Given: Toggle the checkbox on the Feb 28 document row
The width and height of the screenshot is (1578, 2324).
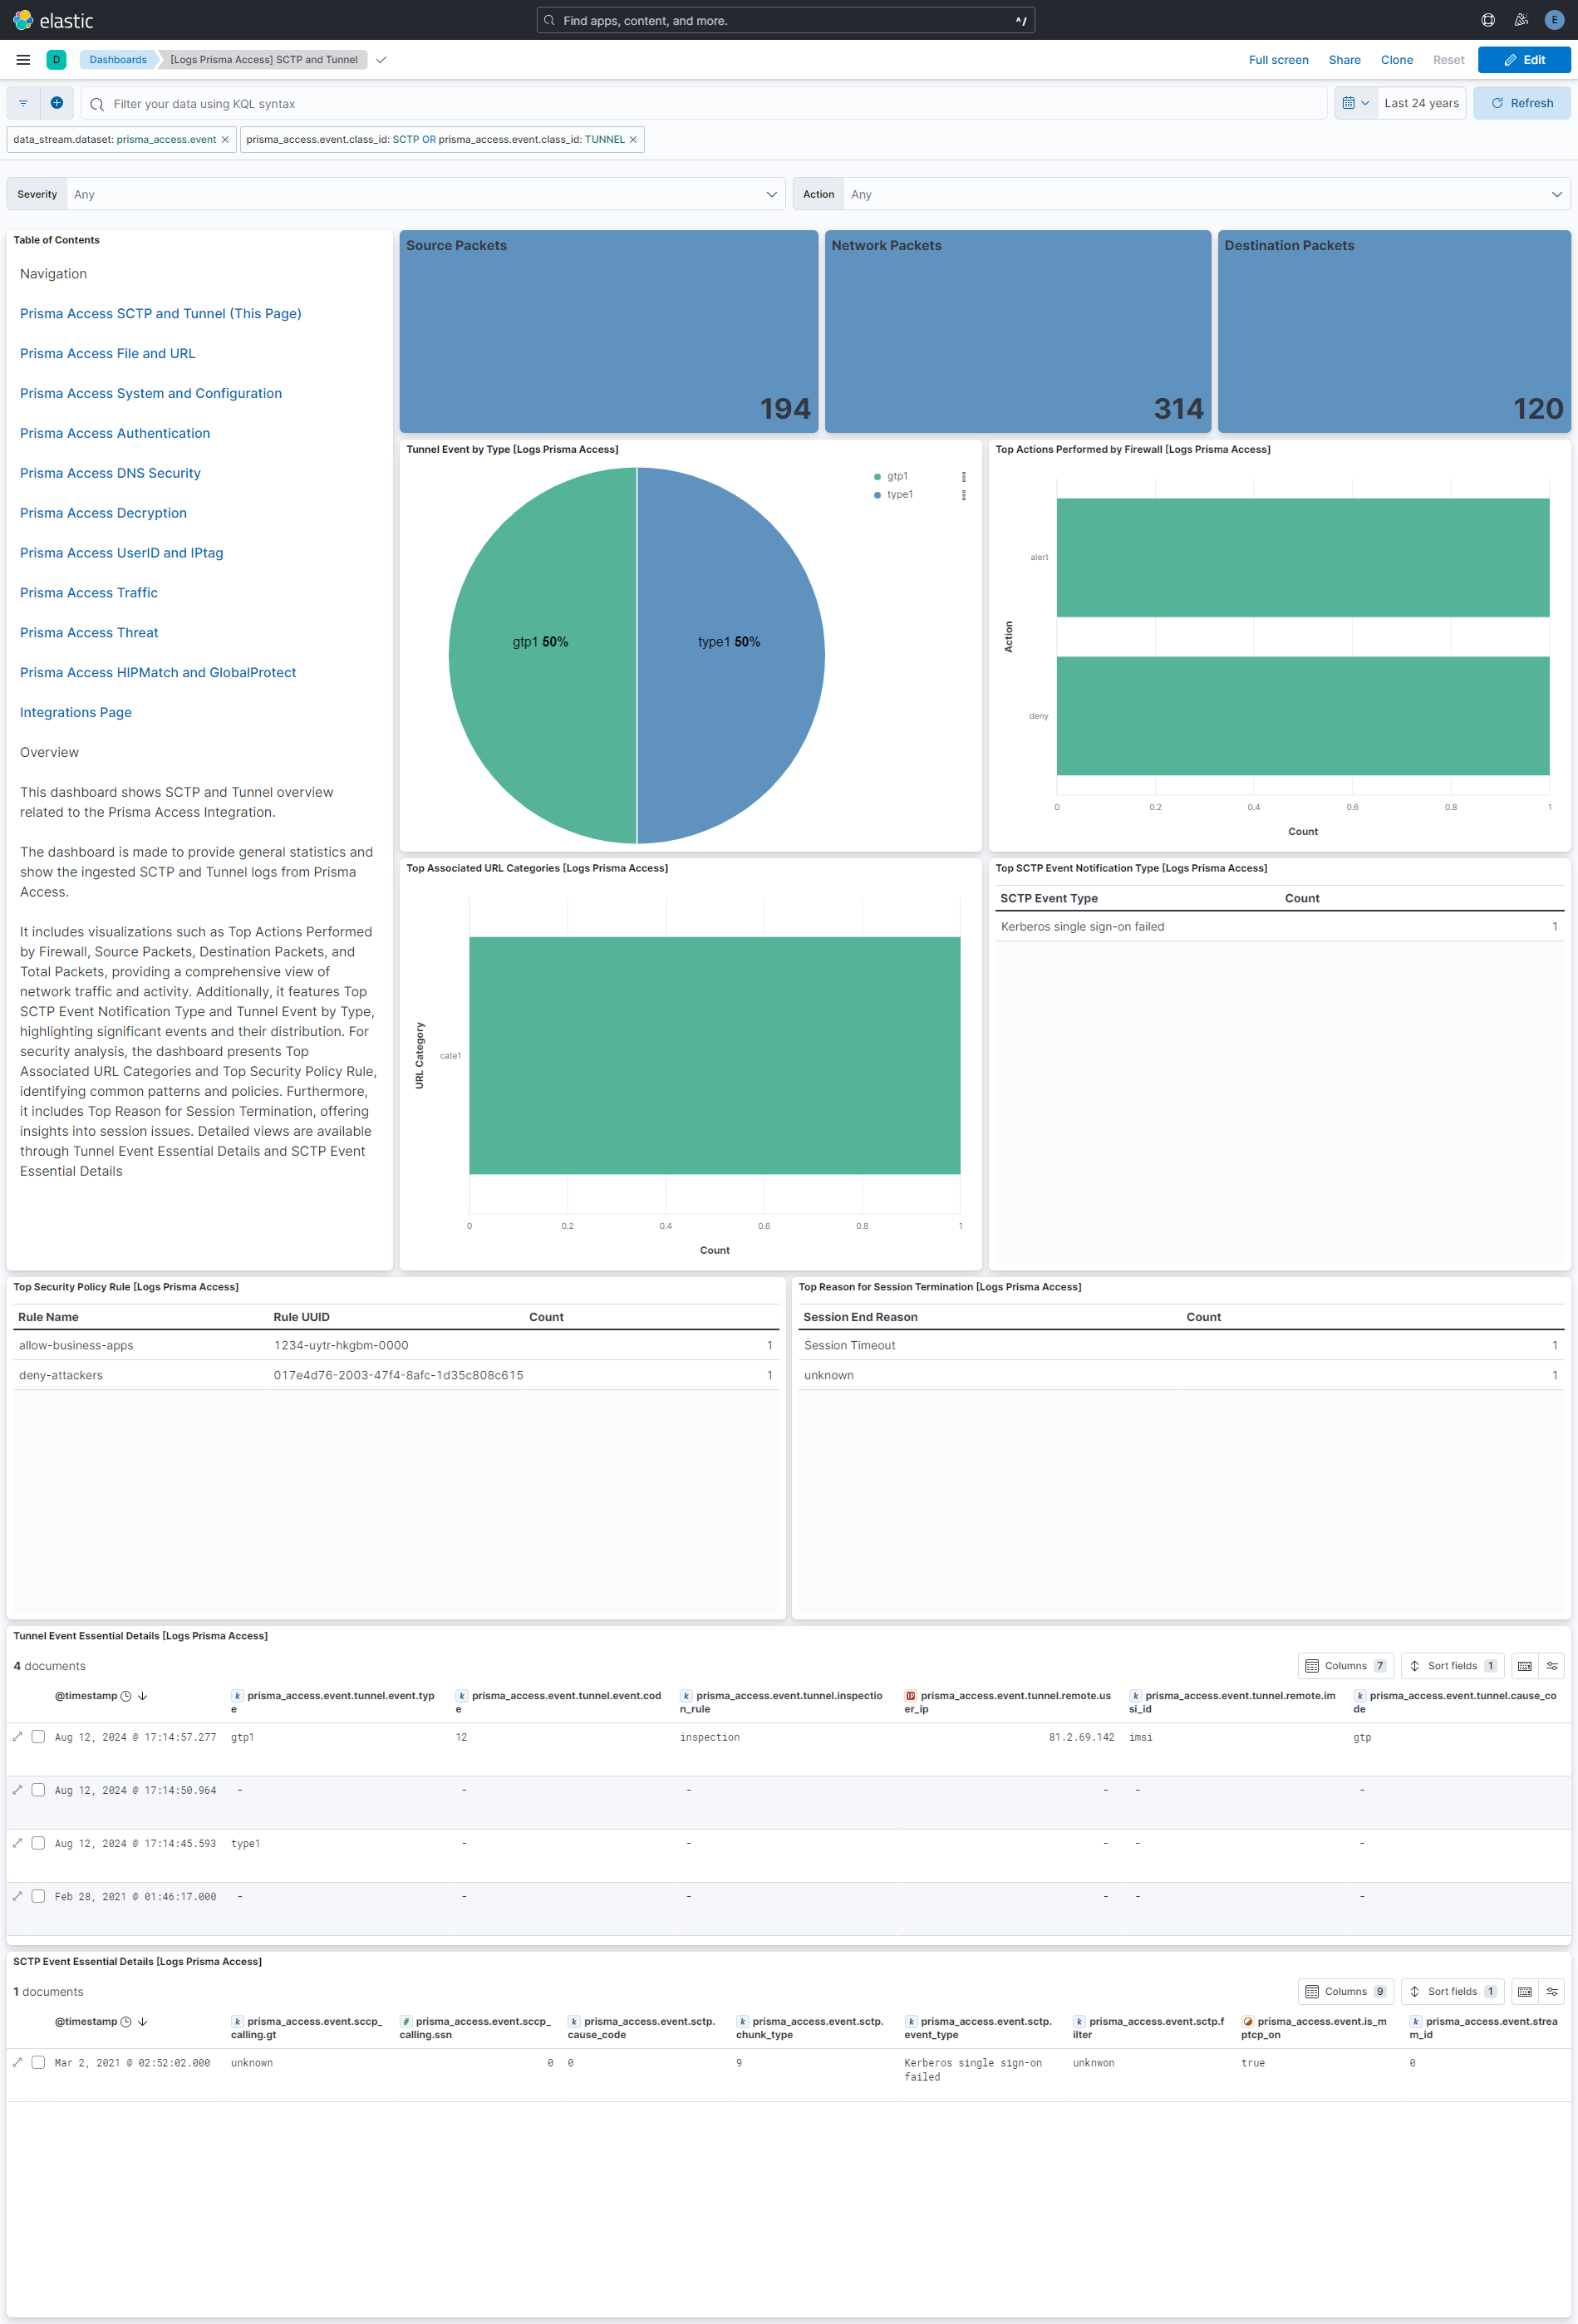Looking at the screenshot, I should [x=38, y=1895].
